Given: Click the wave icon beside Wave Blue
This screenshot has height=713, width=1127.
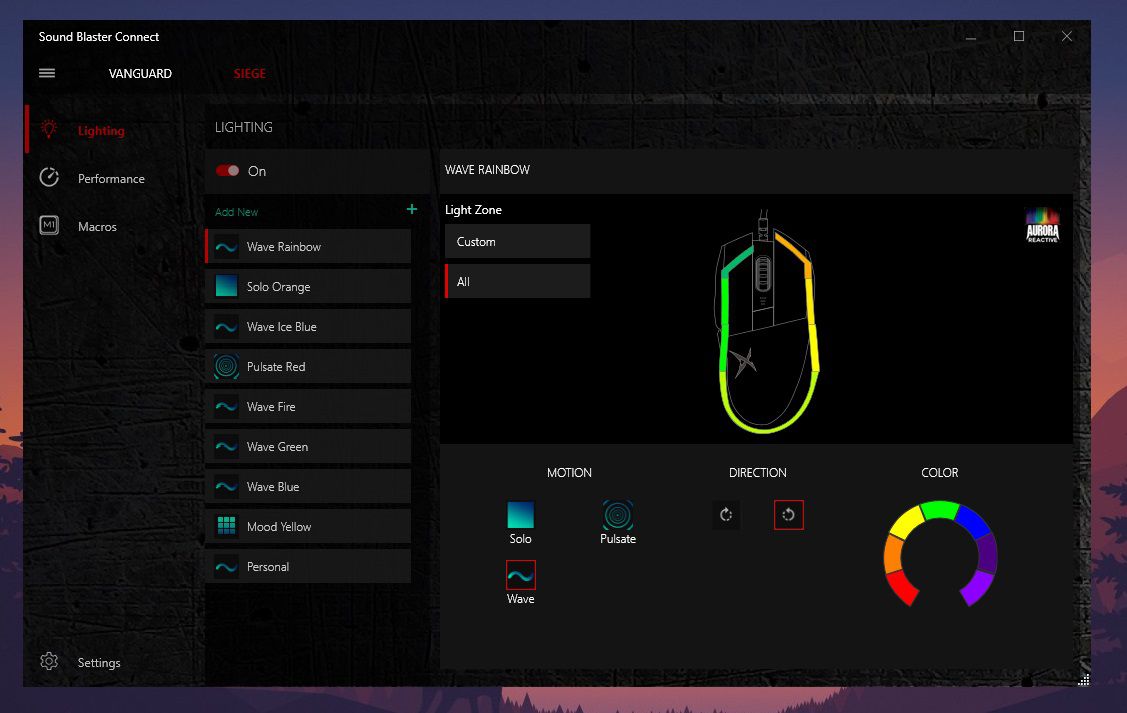Looking at the screenshot, I should click(x=226, y=487).
